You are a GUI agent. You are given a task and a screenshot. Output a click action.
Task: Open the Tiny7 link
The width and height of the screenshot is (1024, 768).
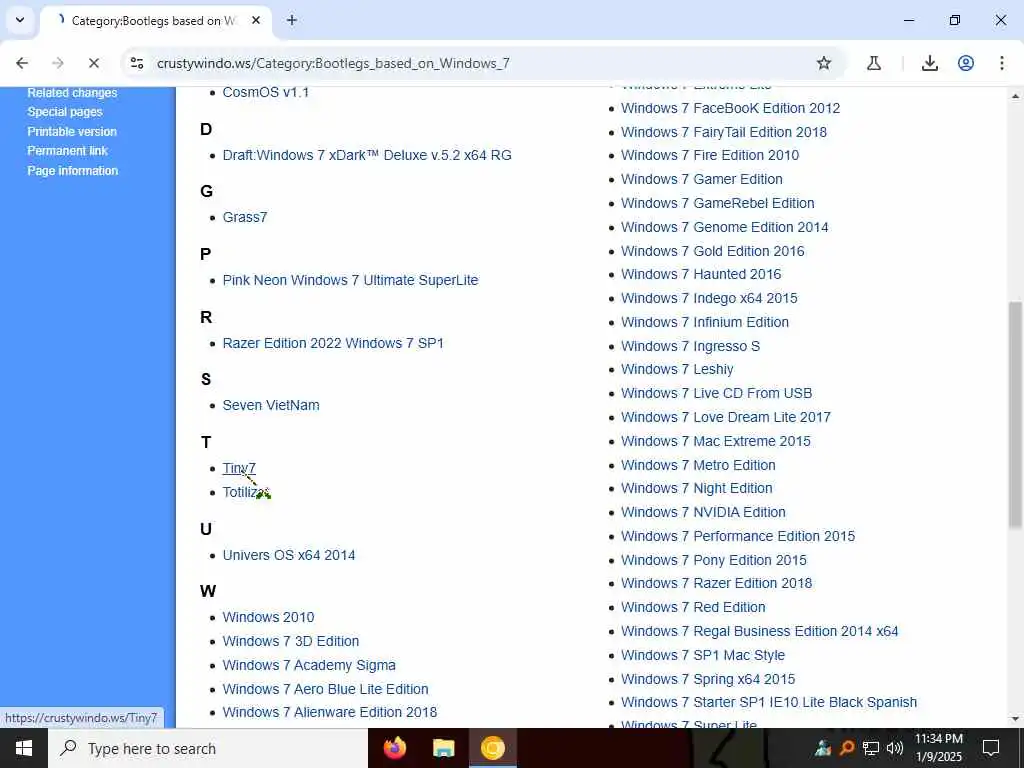point(239,468)
